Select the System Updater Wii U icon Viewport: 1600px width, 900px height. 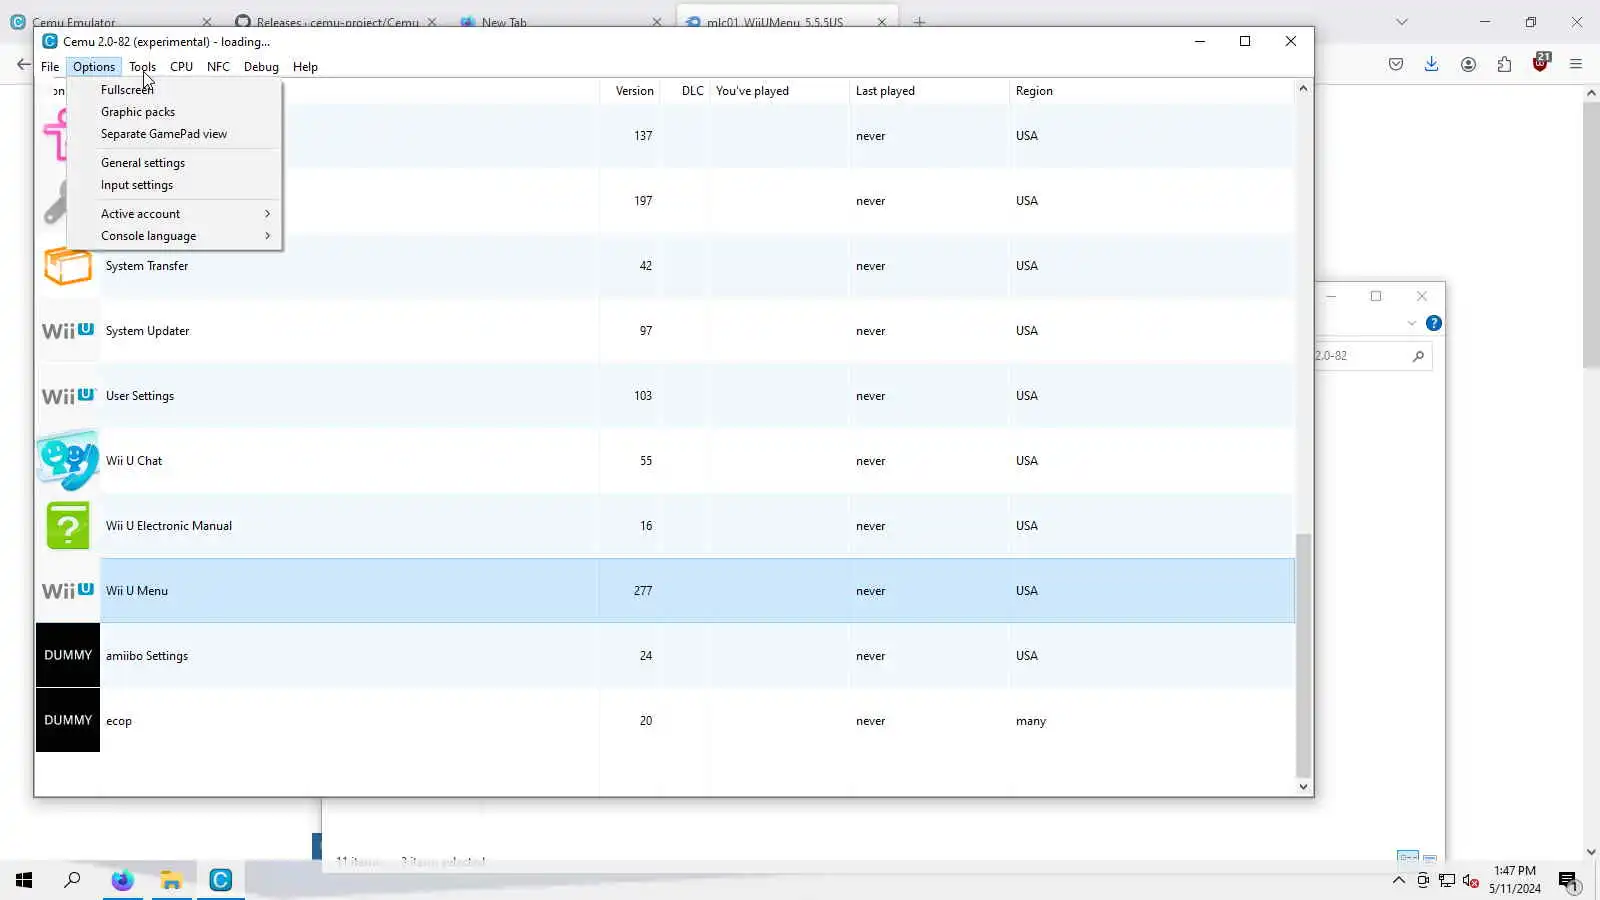68,331
